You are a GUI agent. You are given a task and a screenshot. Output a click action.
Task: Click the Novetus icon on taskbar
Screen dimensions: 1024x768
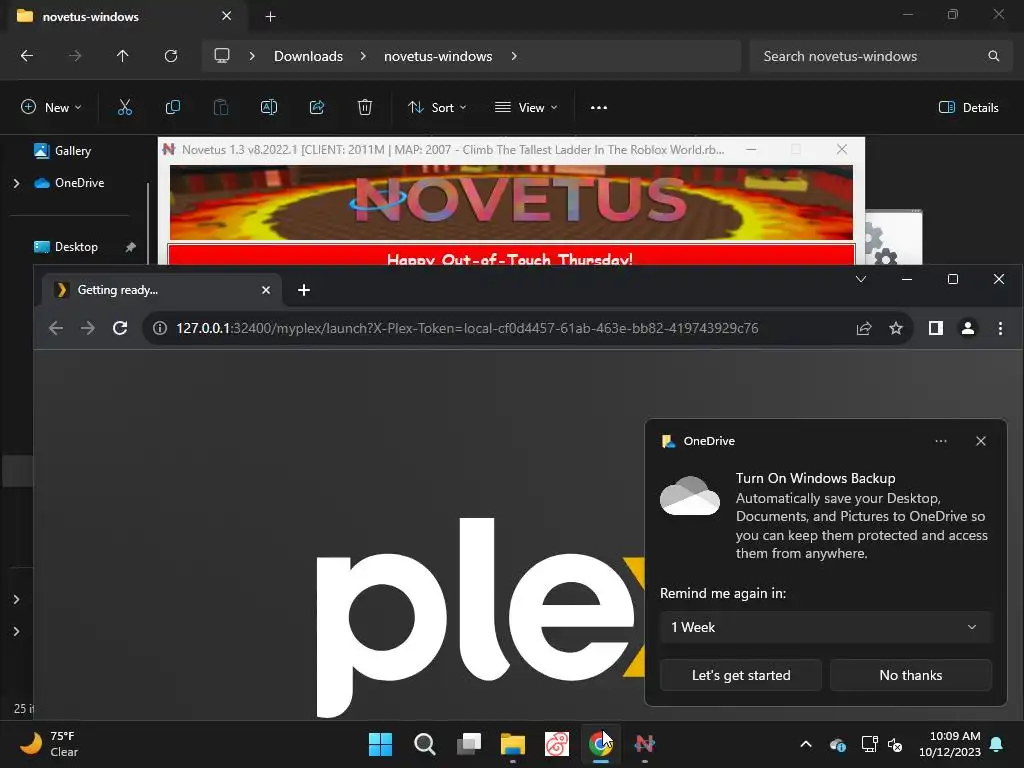click(x=645, y=744)
